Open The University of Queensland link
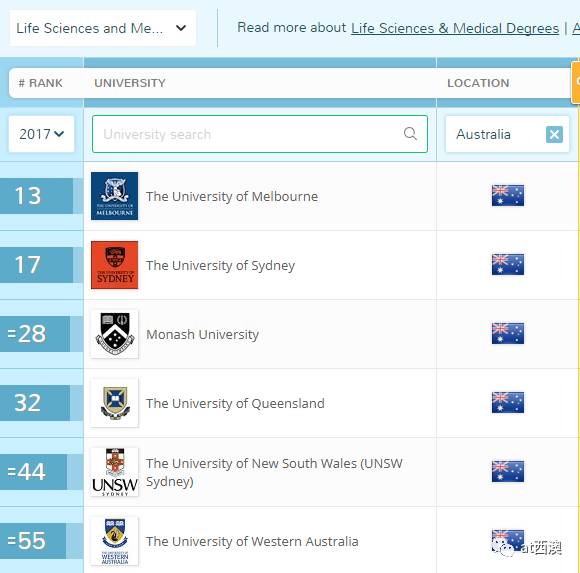 pyautogui.click(x=235, y=403)
